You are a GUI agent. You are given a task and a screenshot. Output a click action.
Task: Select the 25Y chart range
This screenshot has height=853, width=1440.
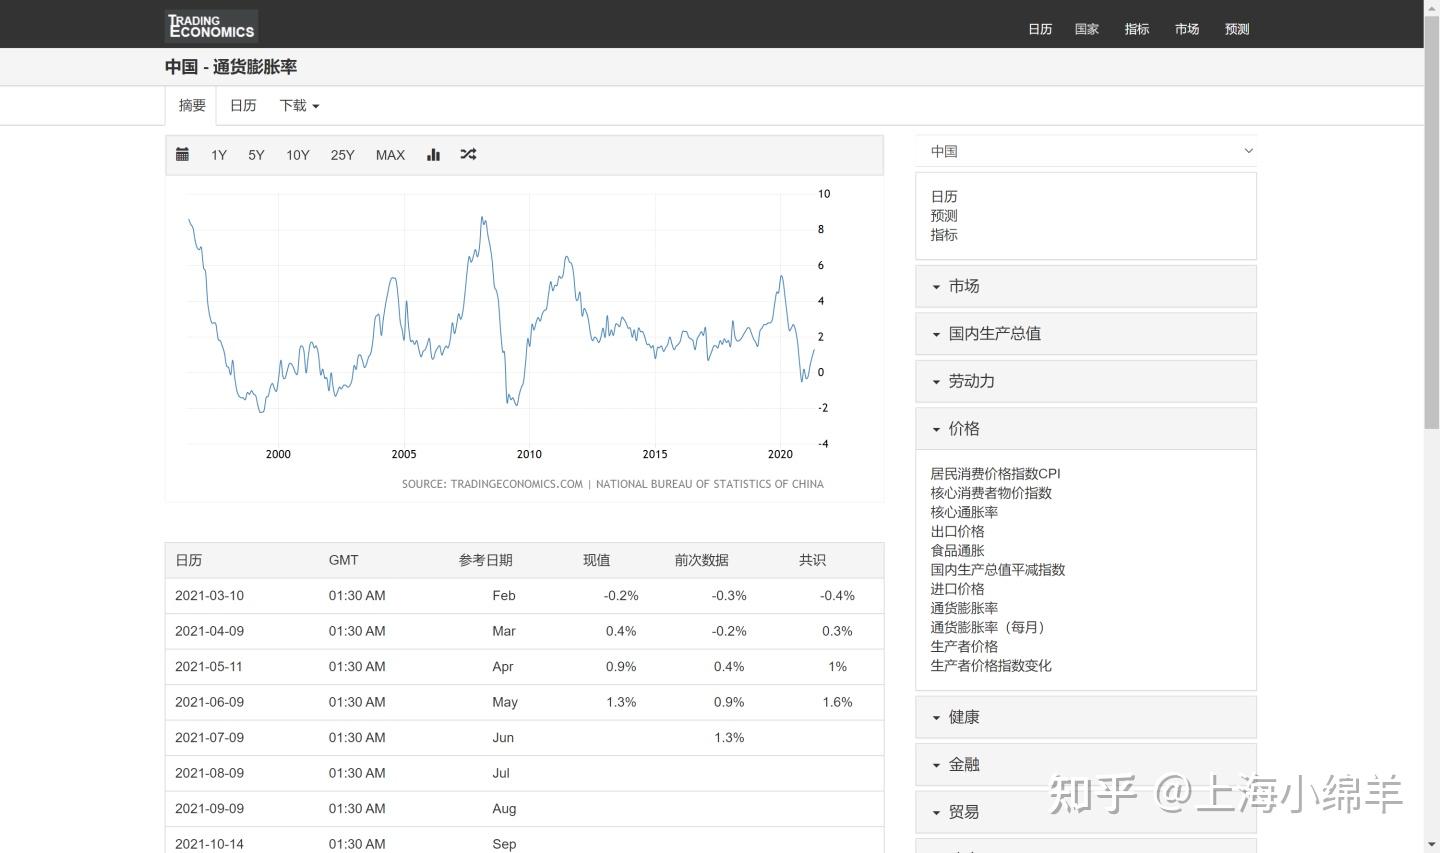pos(342,155)
